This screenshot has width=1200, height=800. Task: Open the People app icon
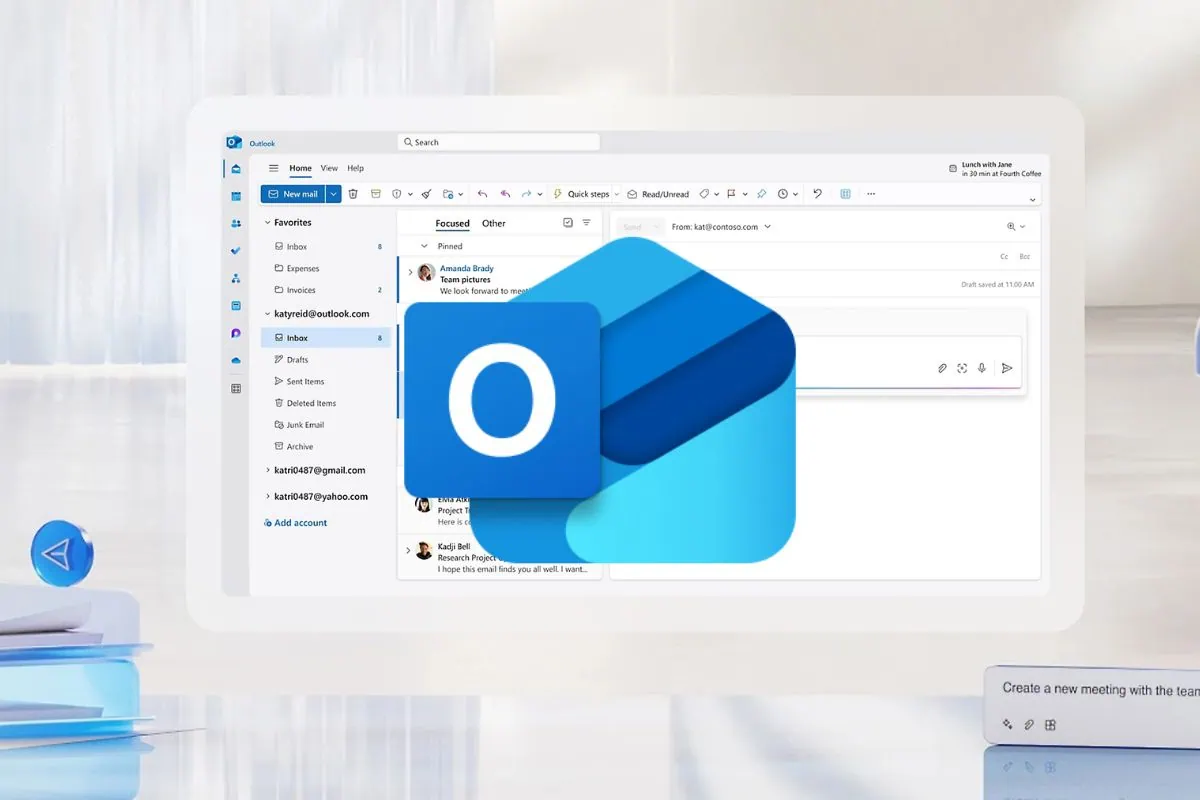pos(235,224)
